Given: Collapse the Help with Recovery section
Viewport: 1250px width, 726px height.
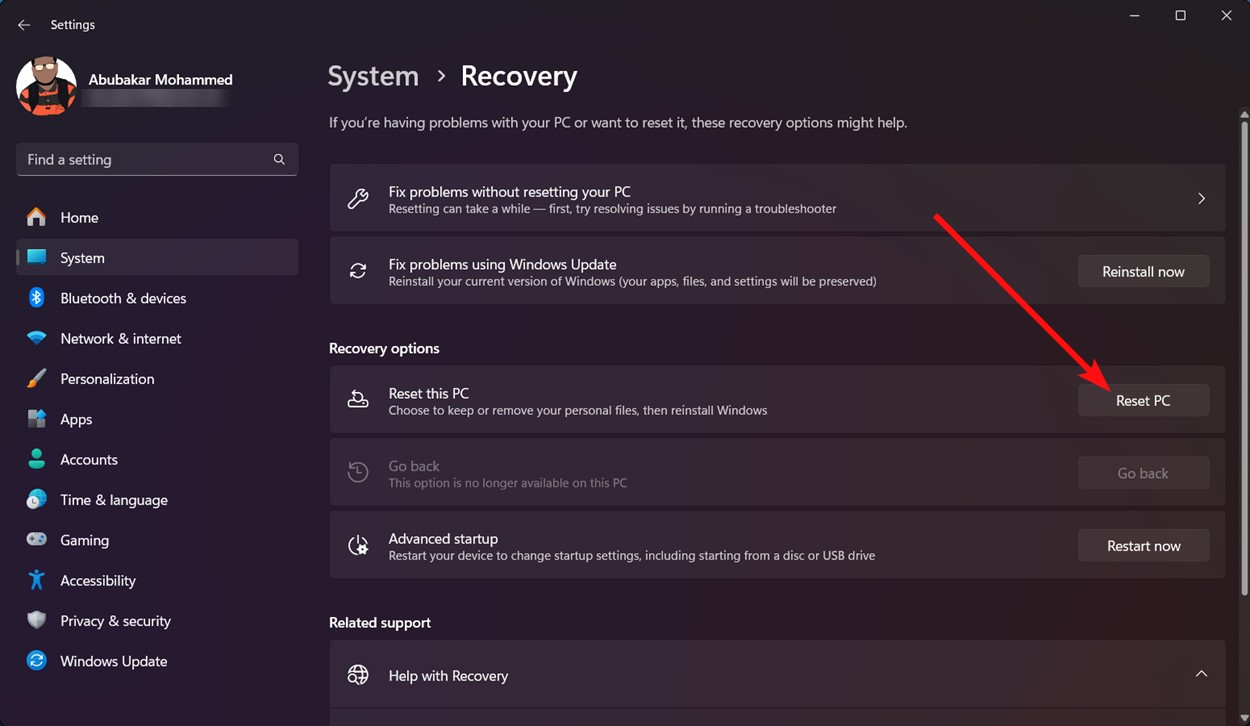Looking at the screenshot, I should [1201, 674].
